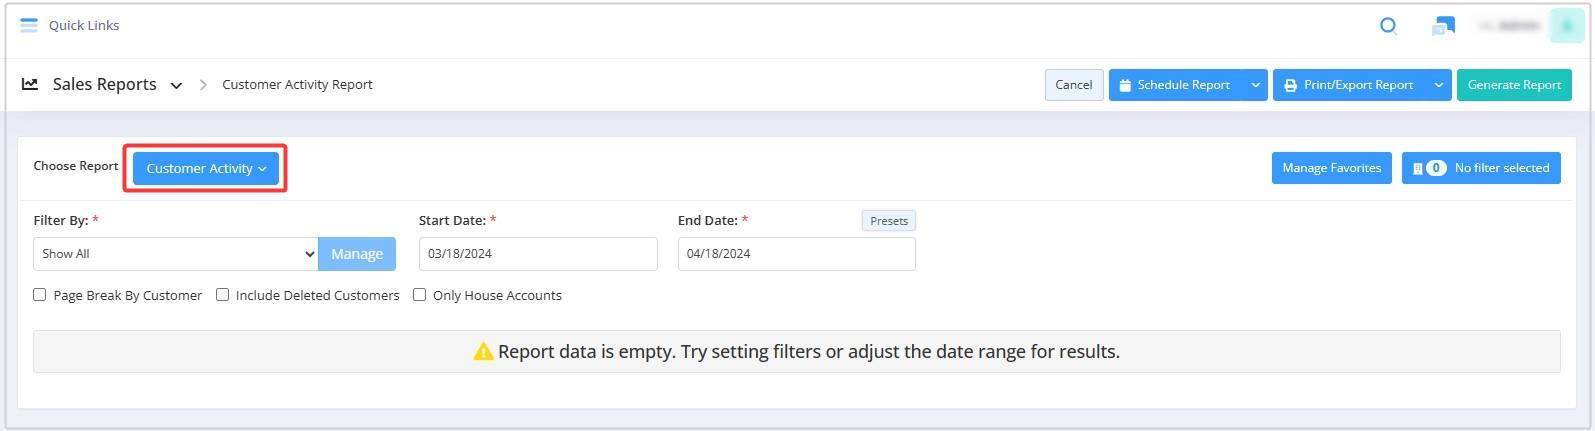The height and width of the screenshot is (431, 1595).
Task: Toggle Only House Accounts checkbox
Action: click(x=420, y=295)
